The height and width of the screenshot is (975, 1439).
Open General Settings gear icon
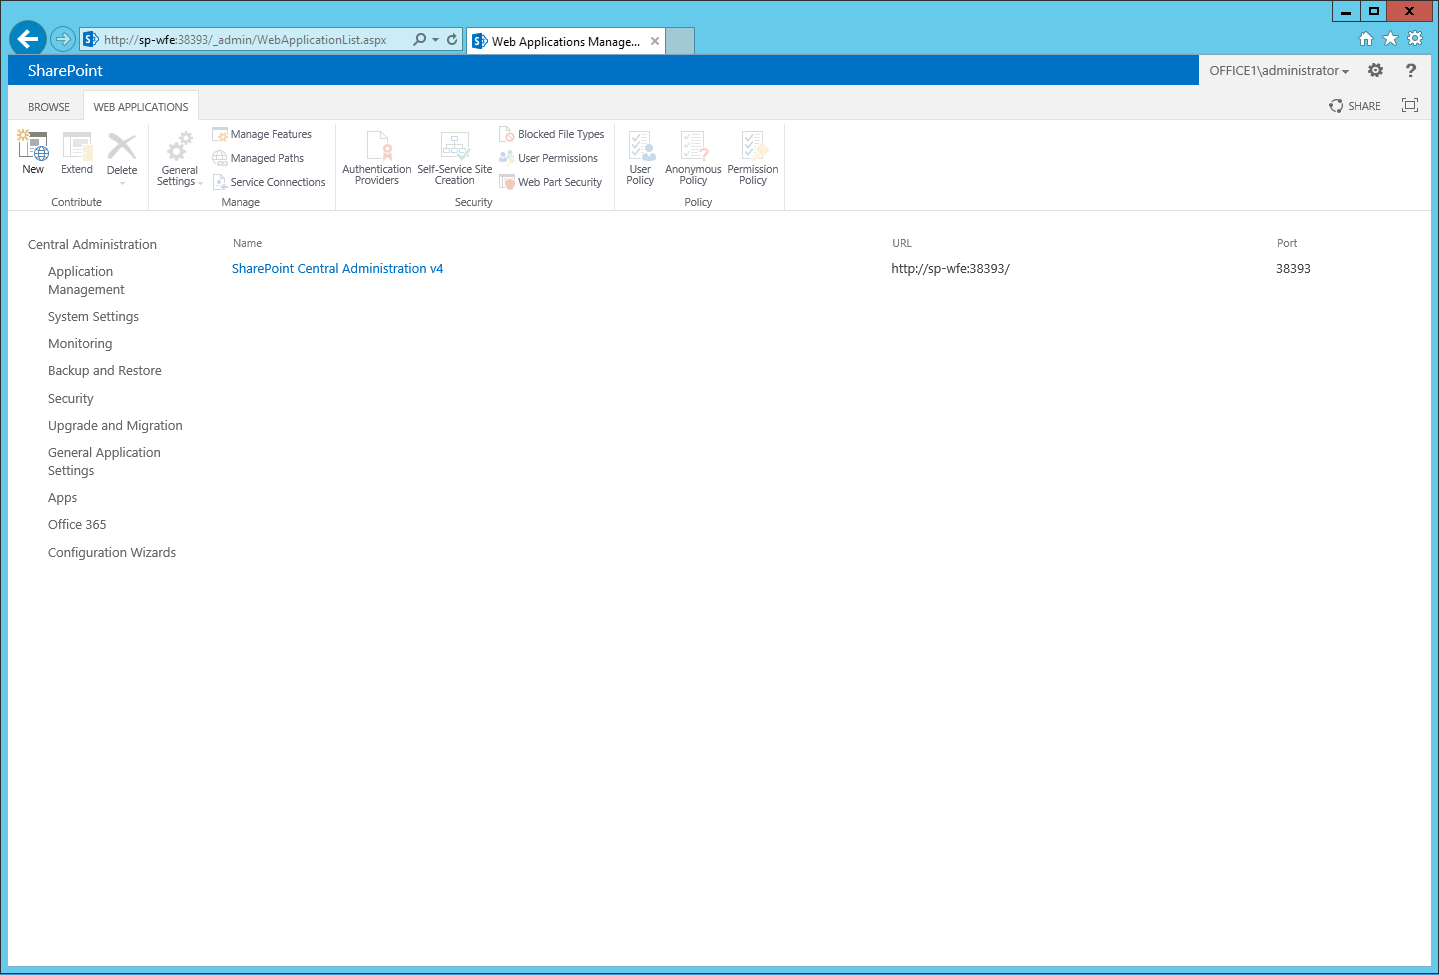(x=179, y=147)
